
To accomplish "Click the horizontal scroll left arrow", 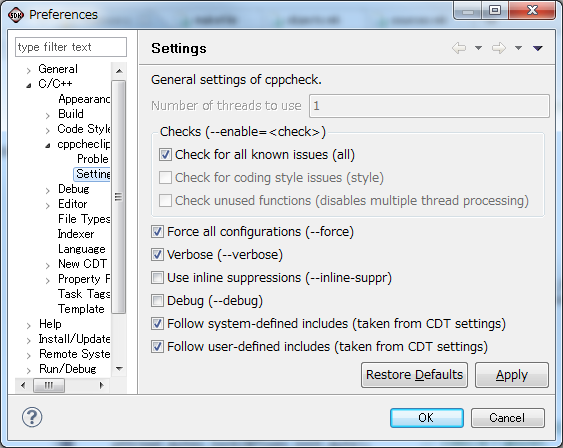I will 23,386.
